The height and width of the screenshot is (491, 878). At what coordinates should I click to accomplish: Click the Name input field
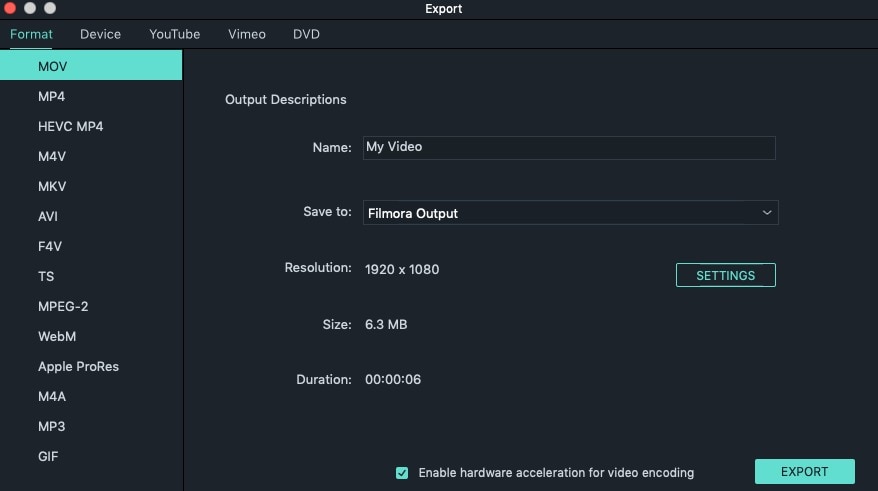(568, 148)
